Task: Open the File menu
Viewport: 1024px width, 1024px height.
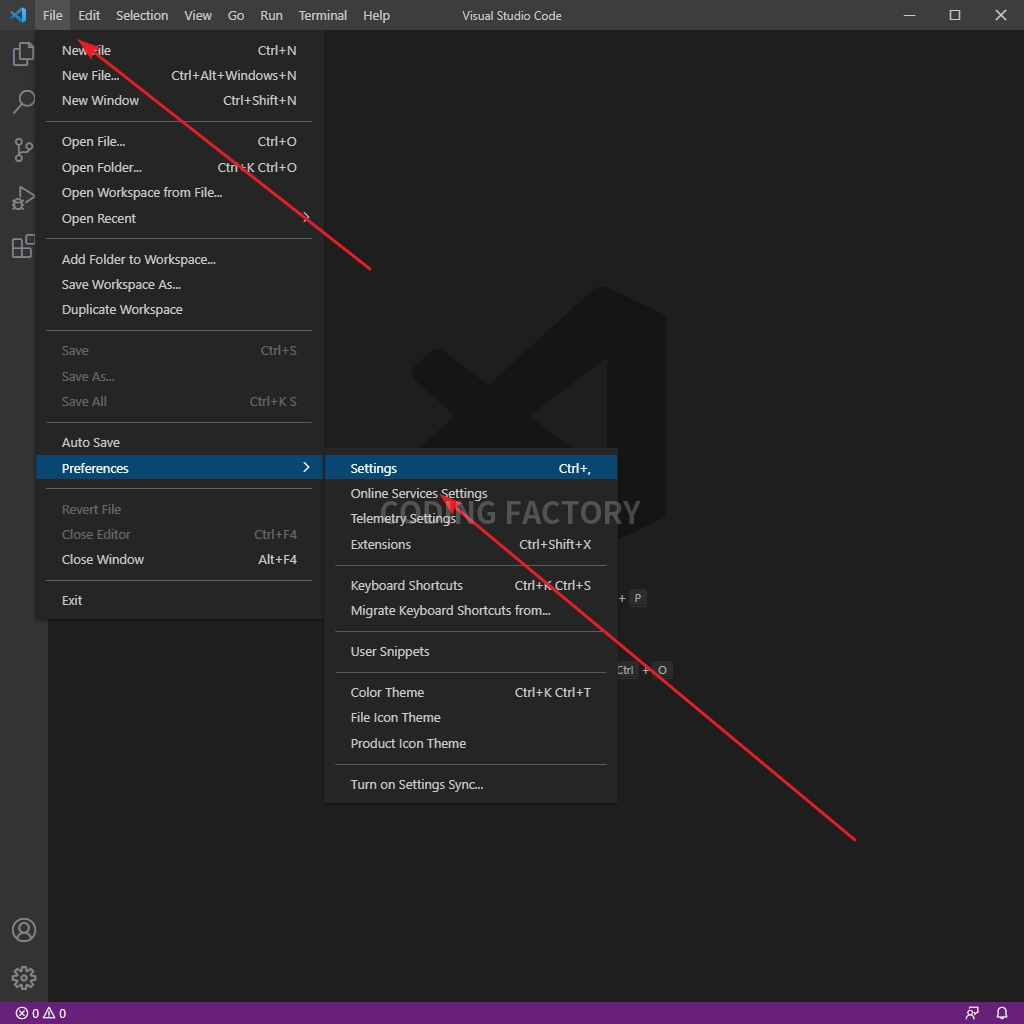Action: point(53,15)
